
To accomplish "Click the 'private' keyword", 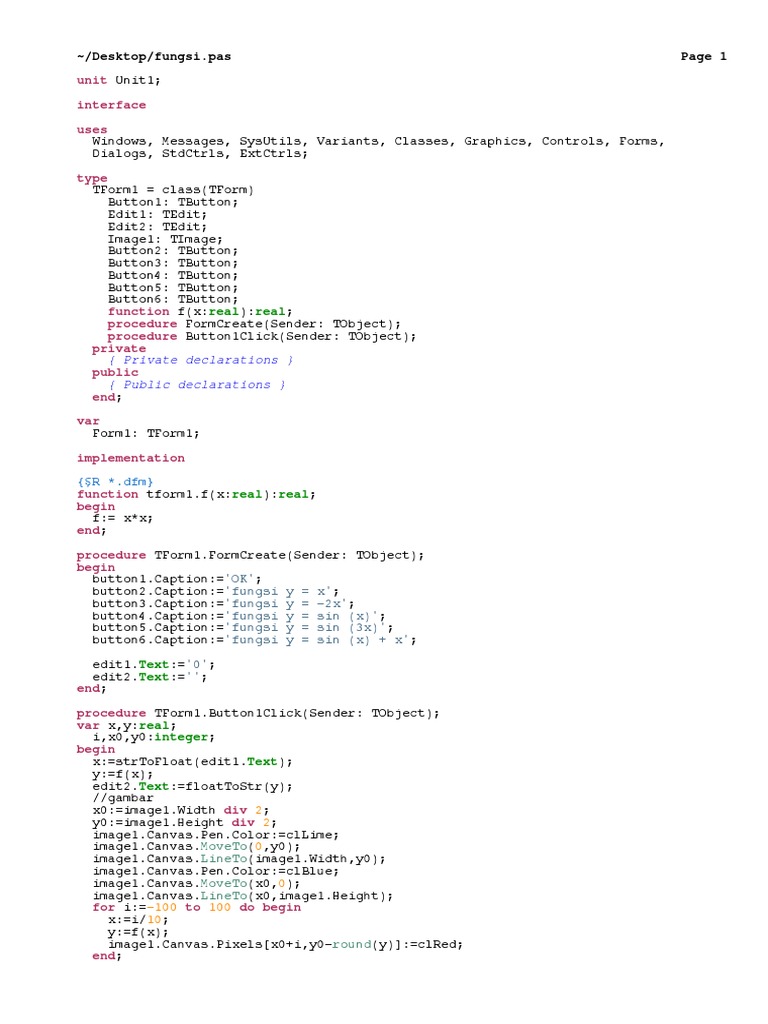I will [119, 348].
